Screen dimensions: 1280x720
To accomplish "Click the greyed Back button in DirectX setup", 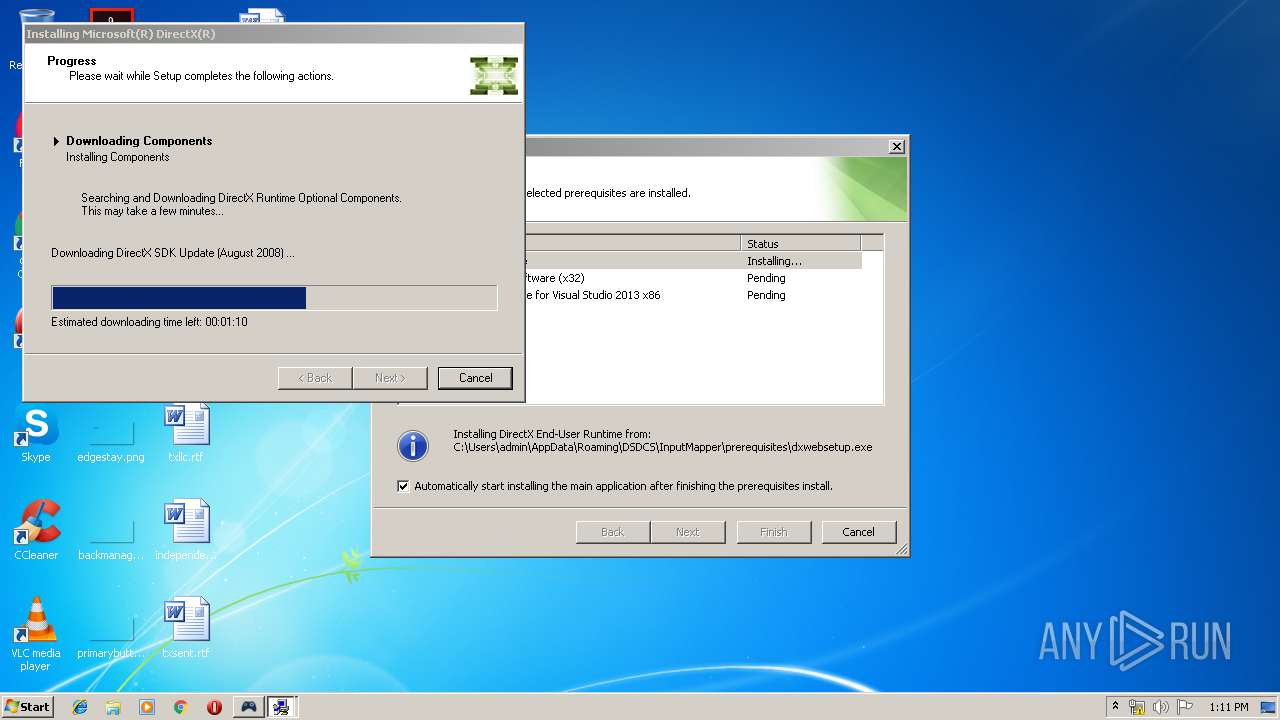I will click(x=315, y=378).
